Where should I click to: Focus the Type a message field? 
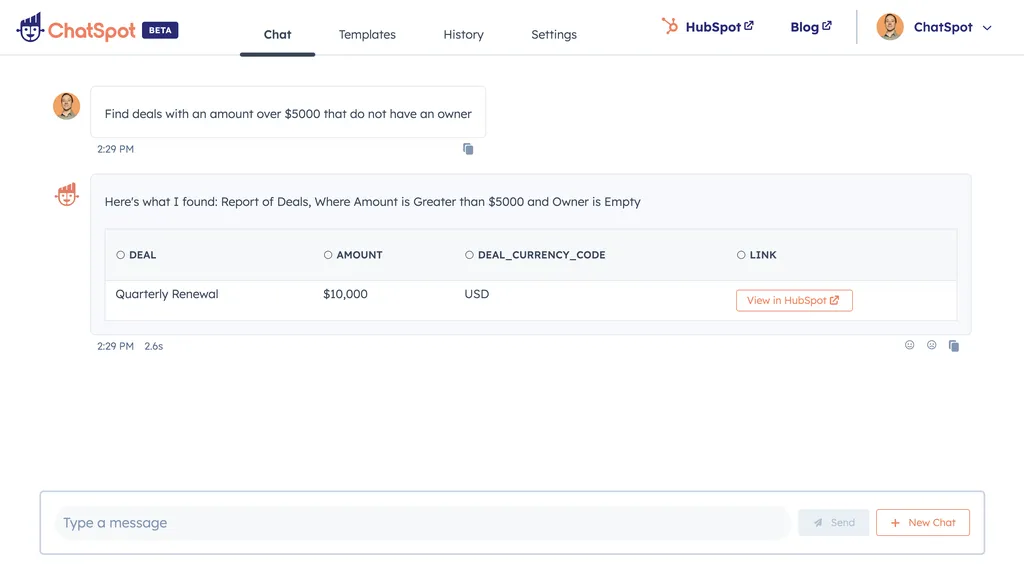(422, 522)
